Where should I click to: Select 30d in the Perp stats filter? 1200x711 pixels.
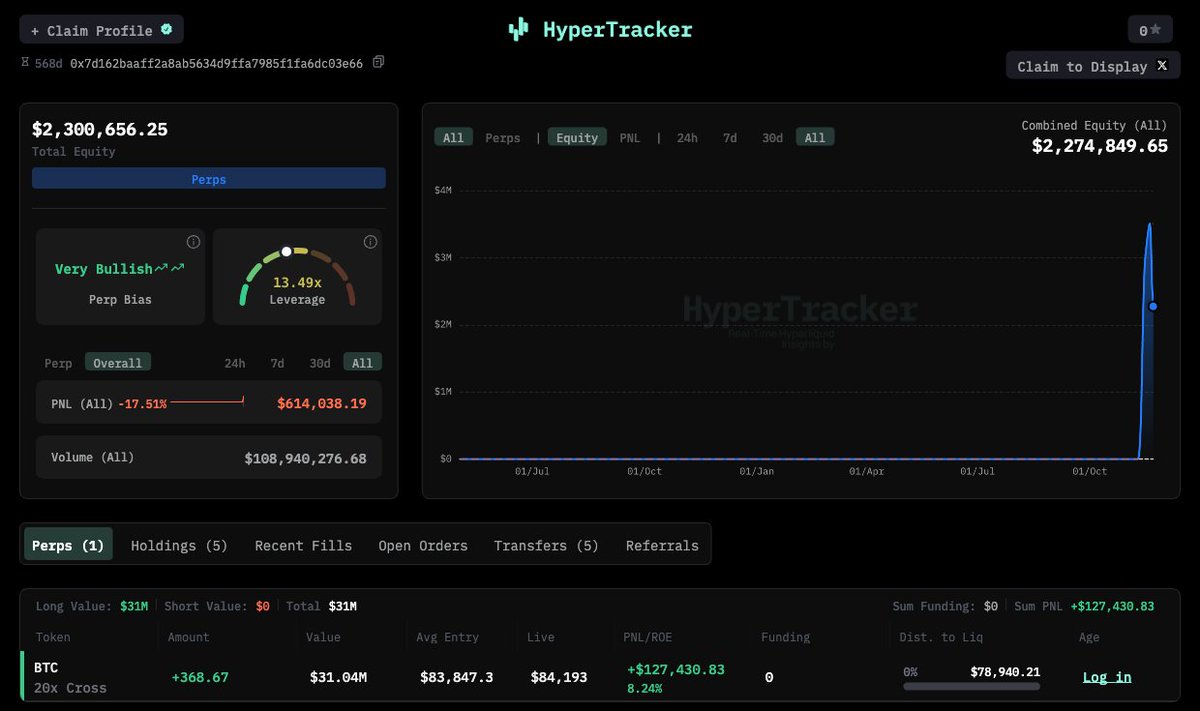coord(319,362)
